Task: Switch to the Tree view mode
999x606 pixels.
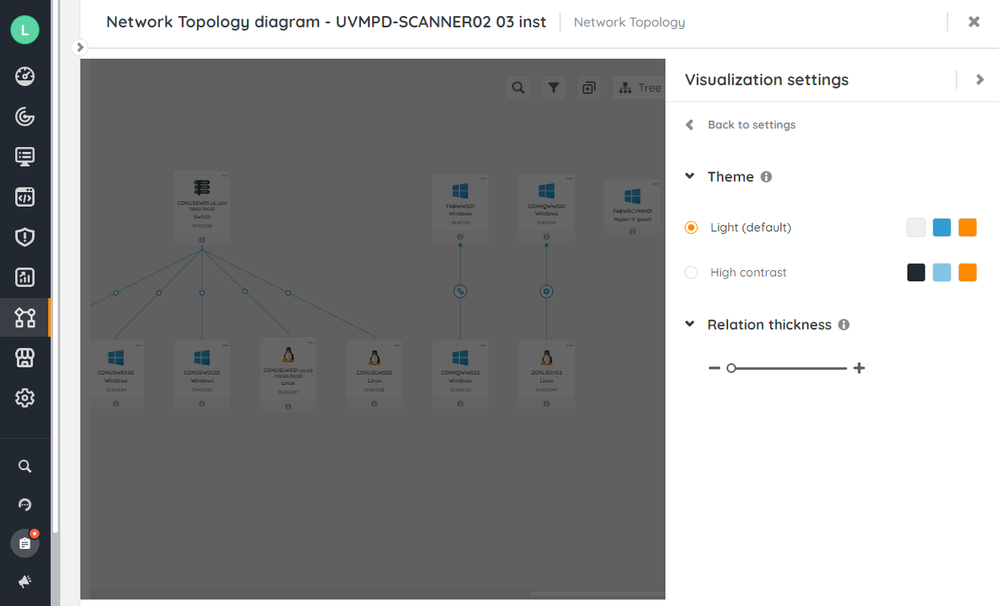Action: tap(640, 88)
